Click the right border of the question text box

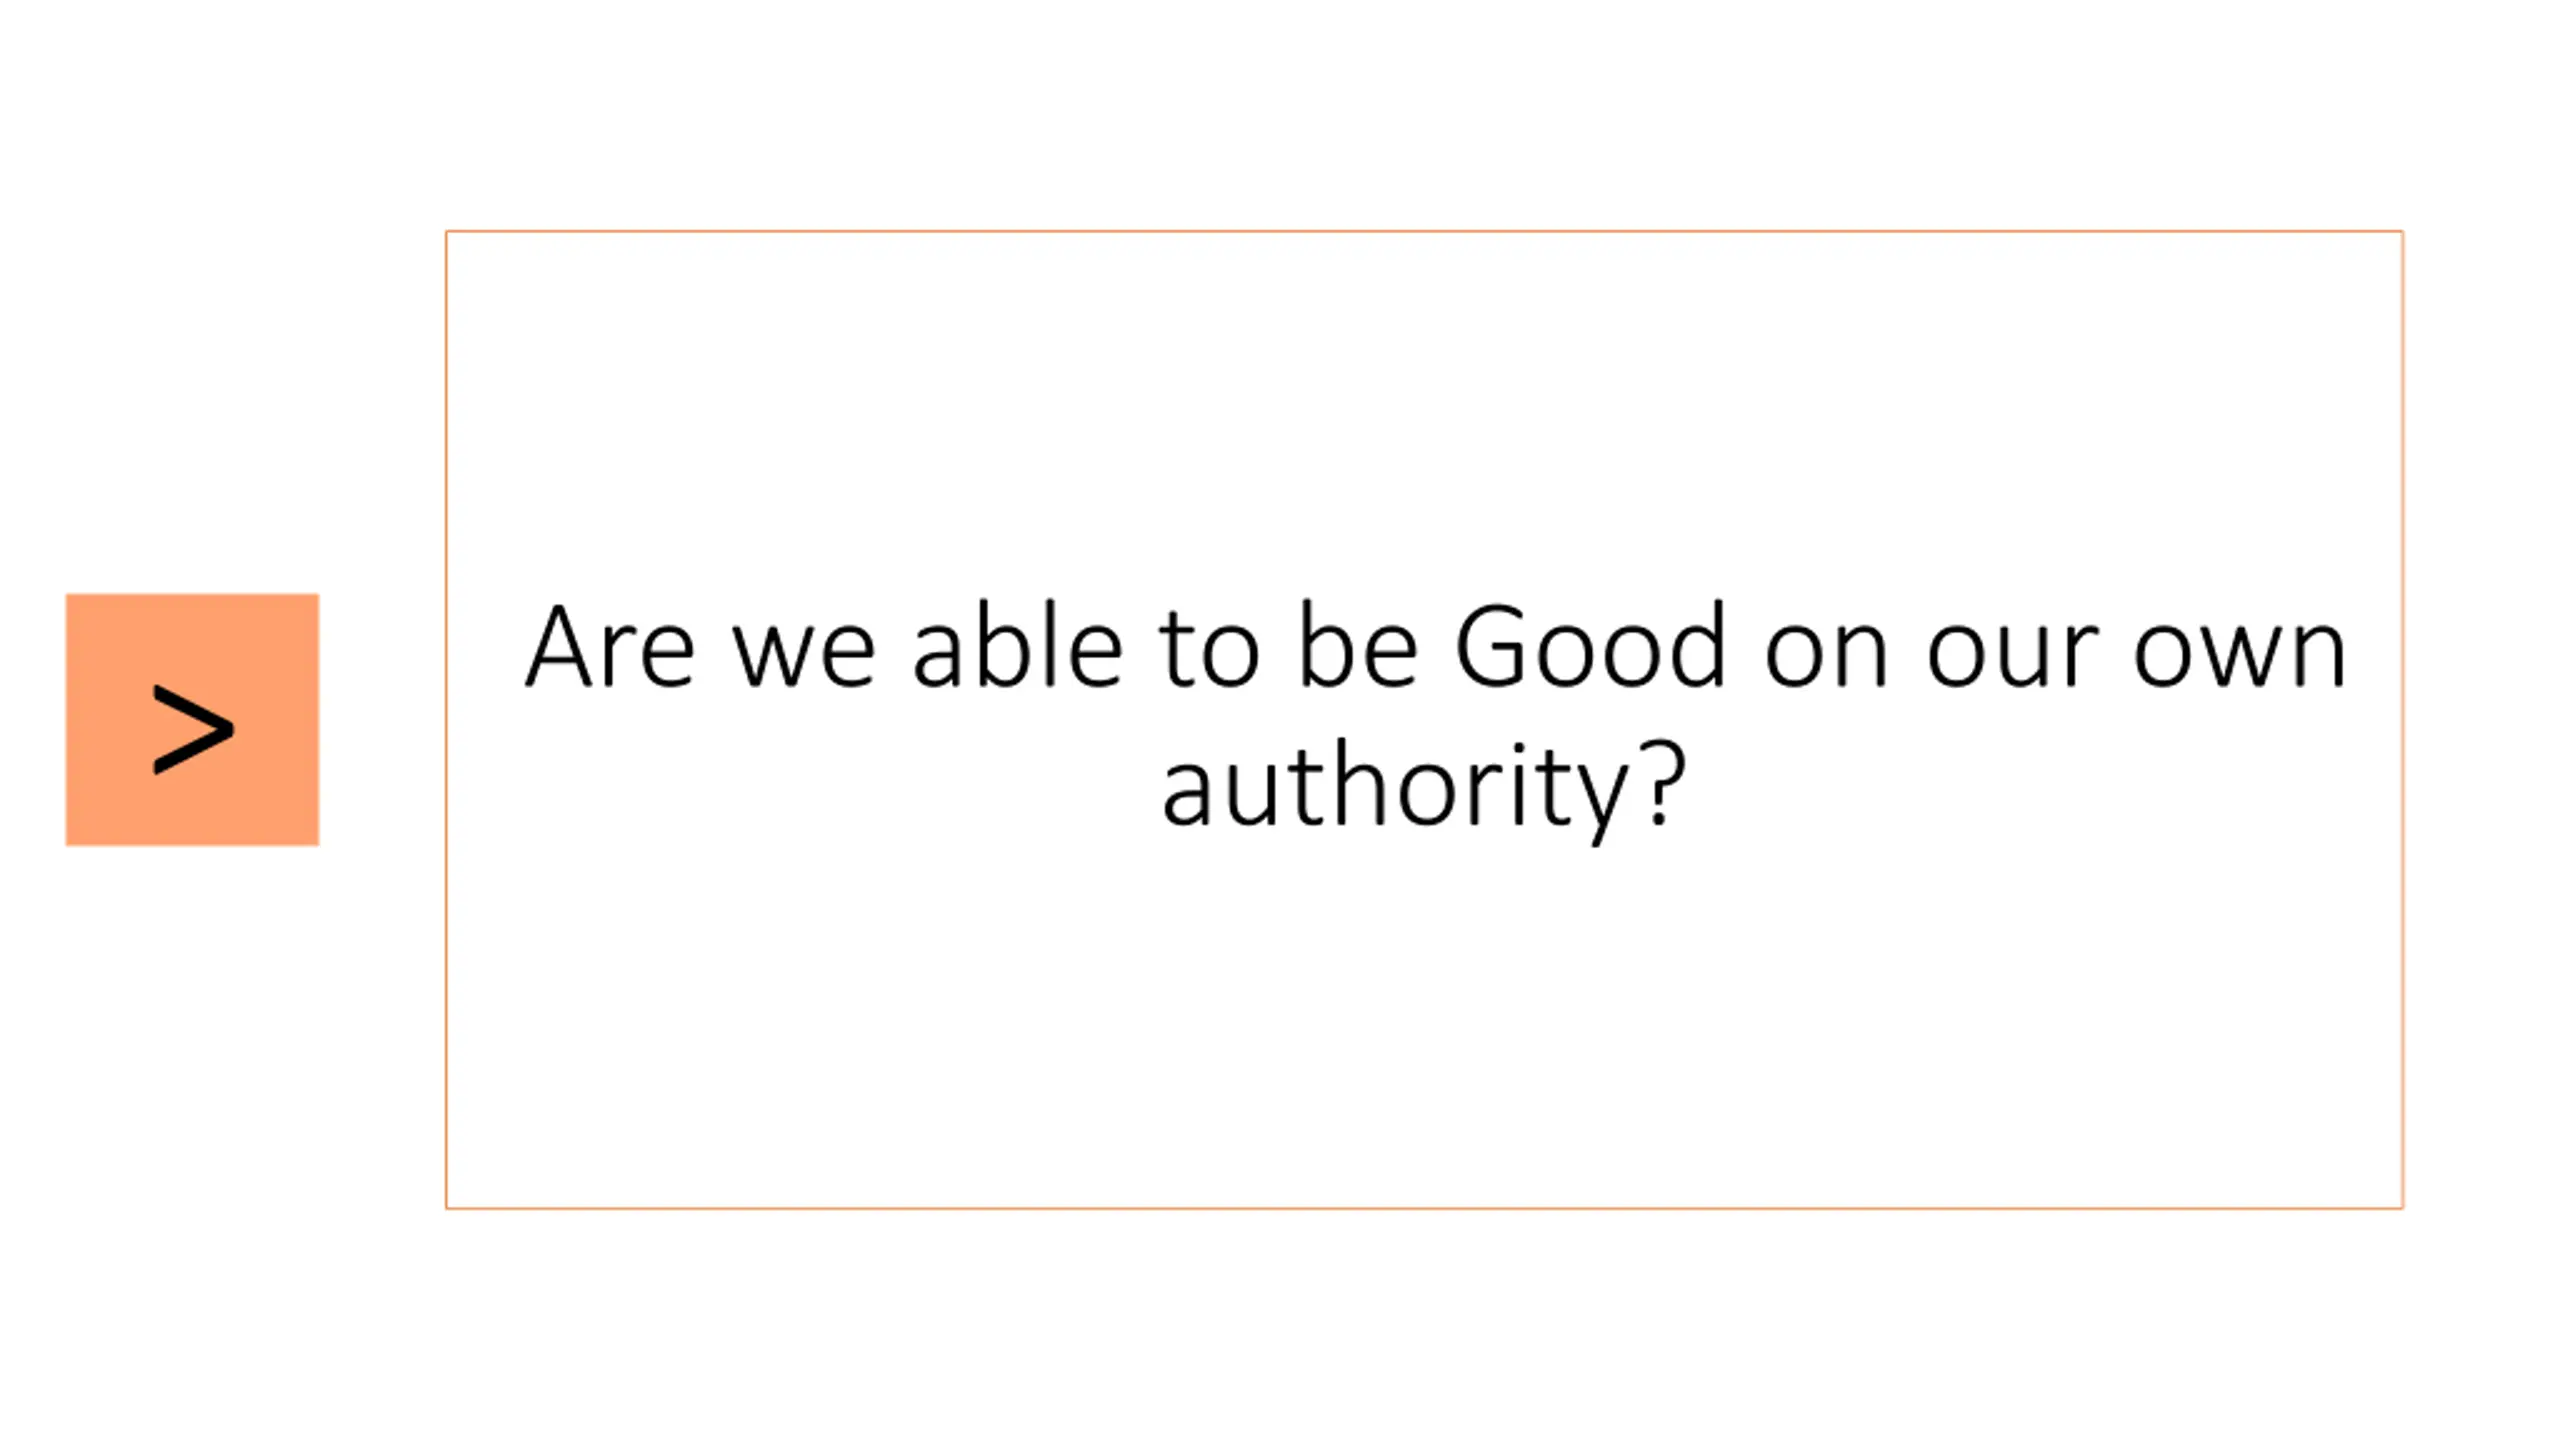click(2402, 719)
